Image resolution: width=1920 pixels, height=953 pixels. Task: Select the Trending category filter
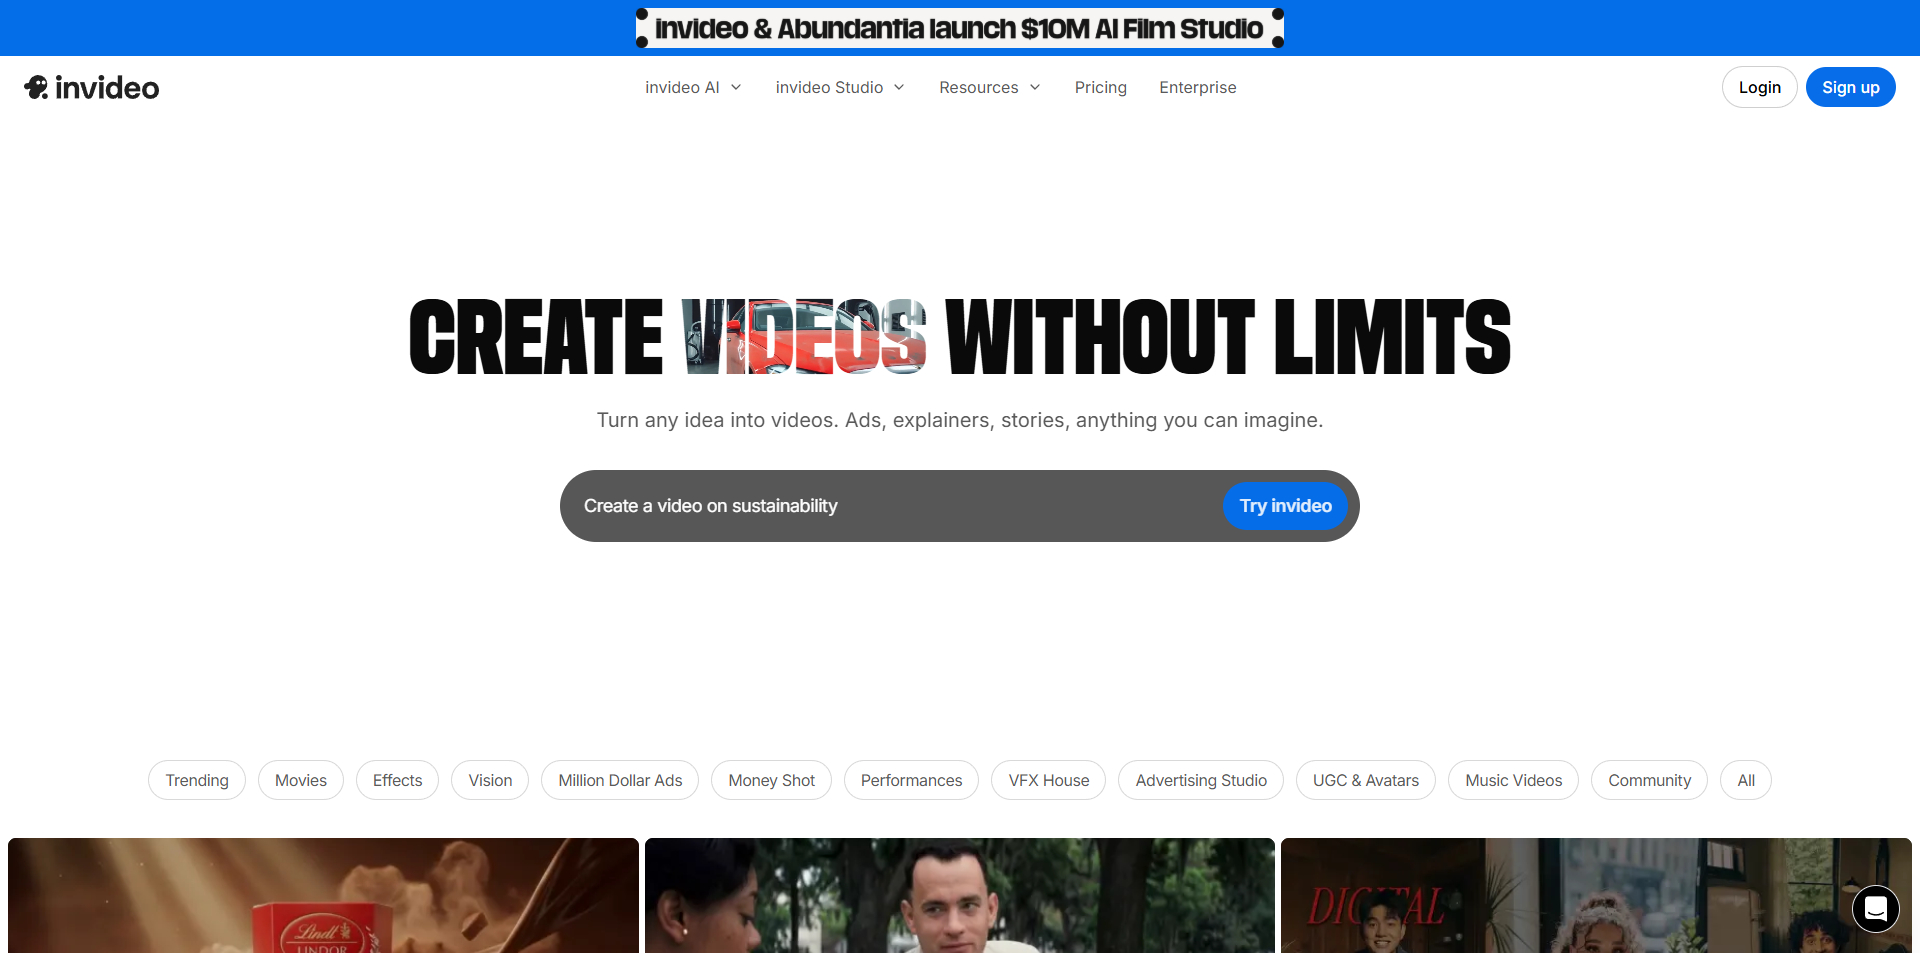tap(196, 780)
